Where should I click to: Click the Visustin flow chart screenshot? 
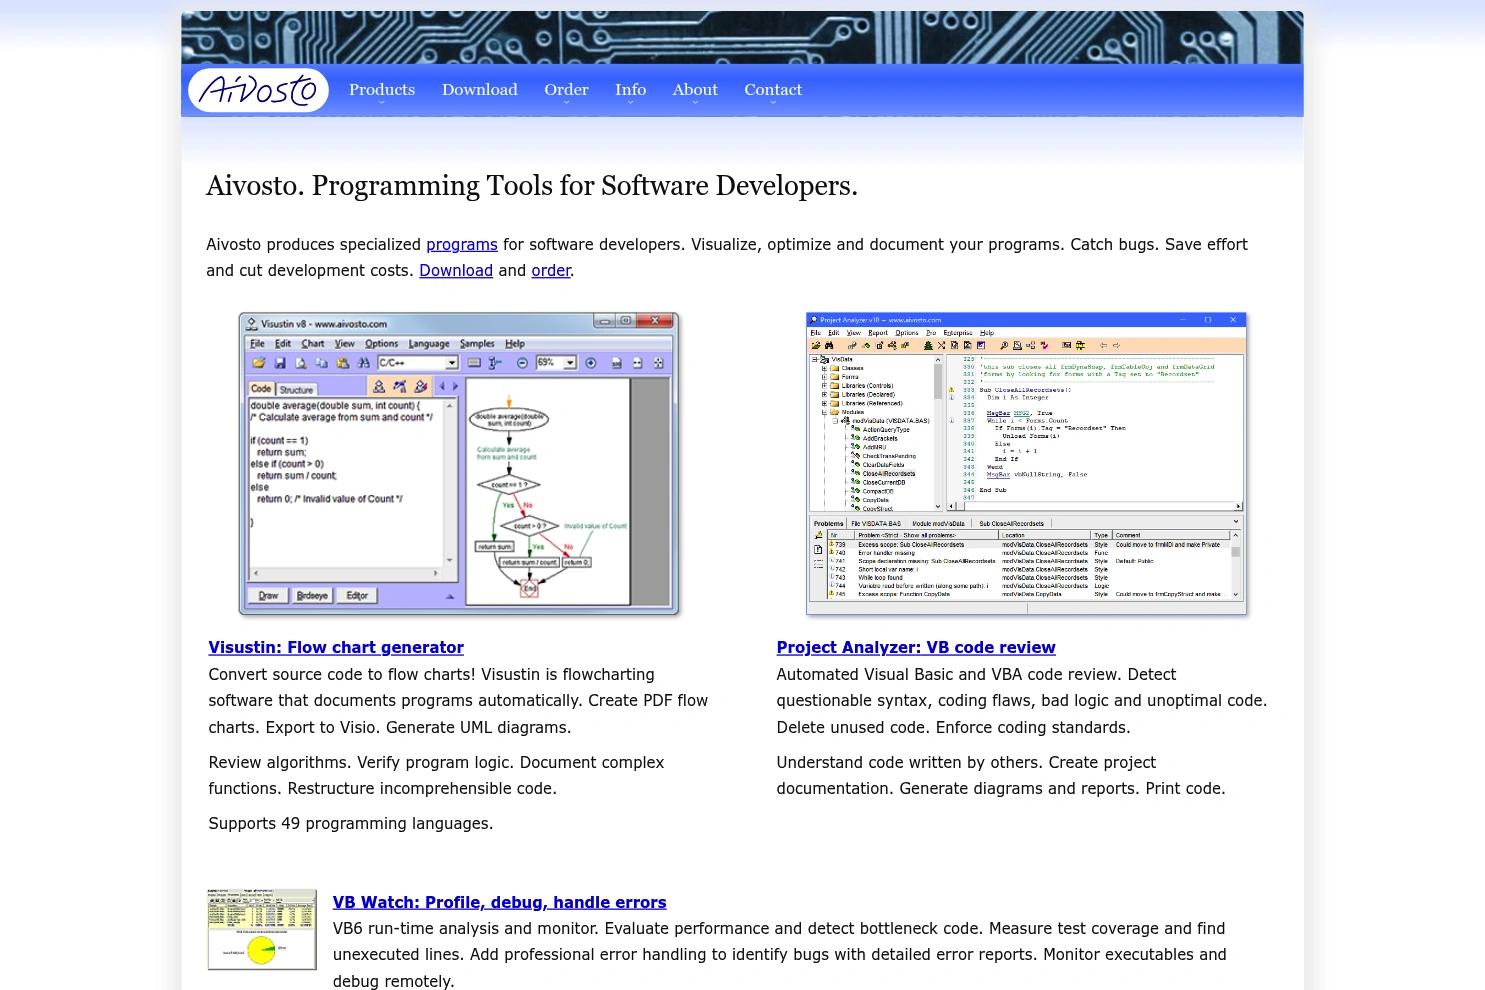tap(459, 463)
